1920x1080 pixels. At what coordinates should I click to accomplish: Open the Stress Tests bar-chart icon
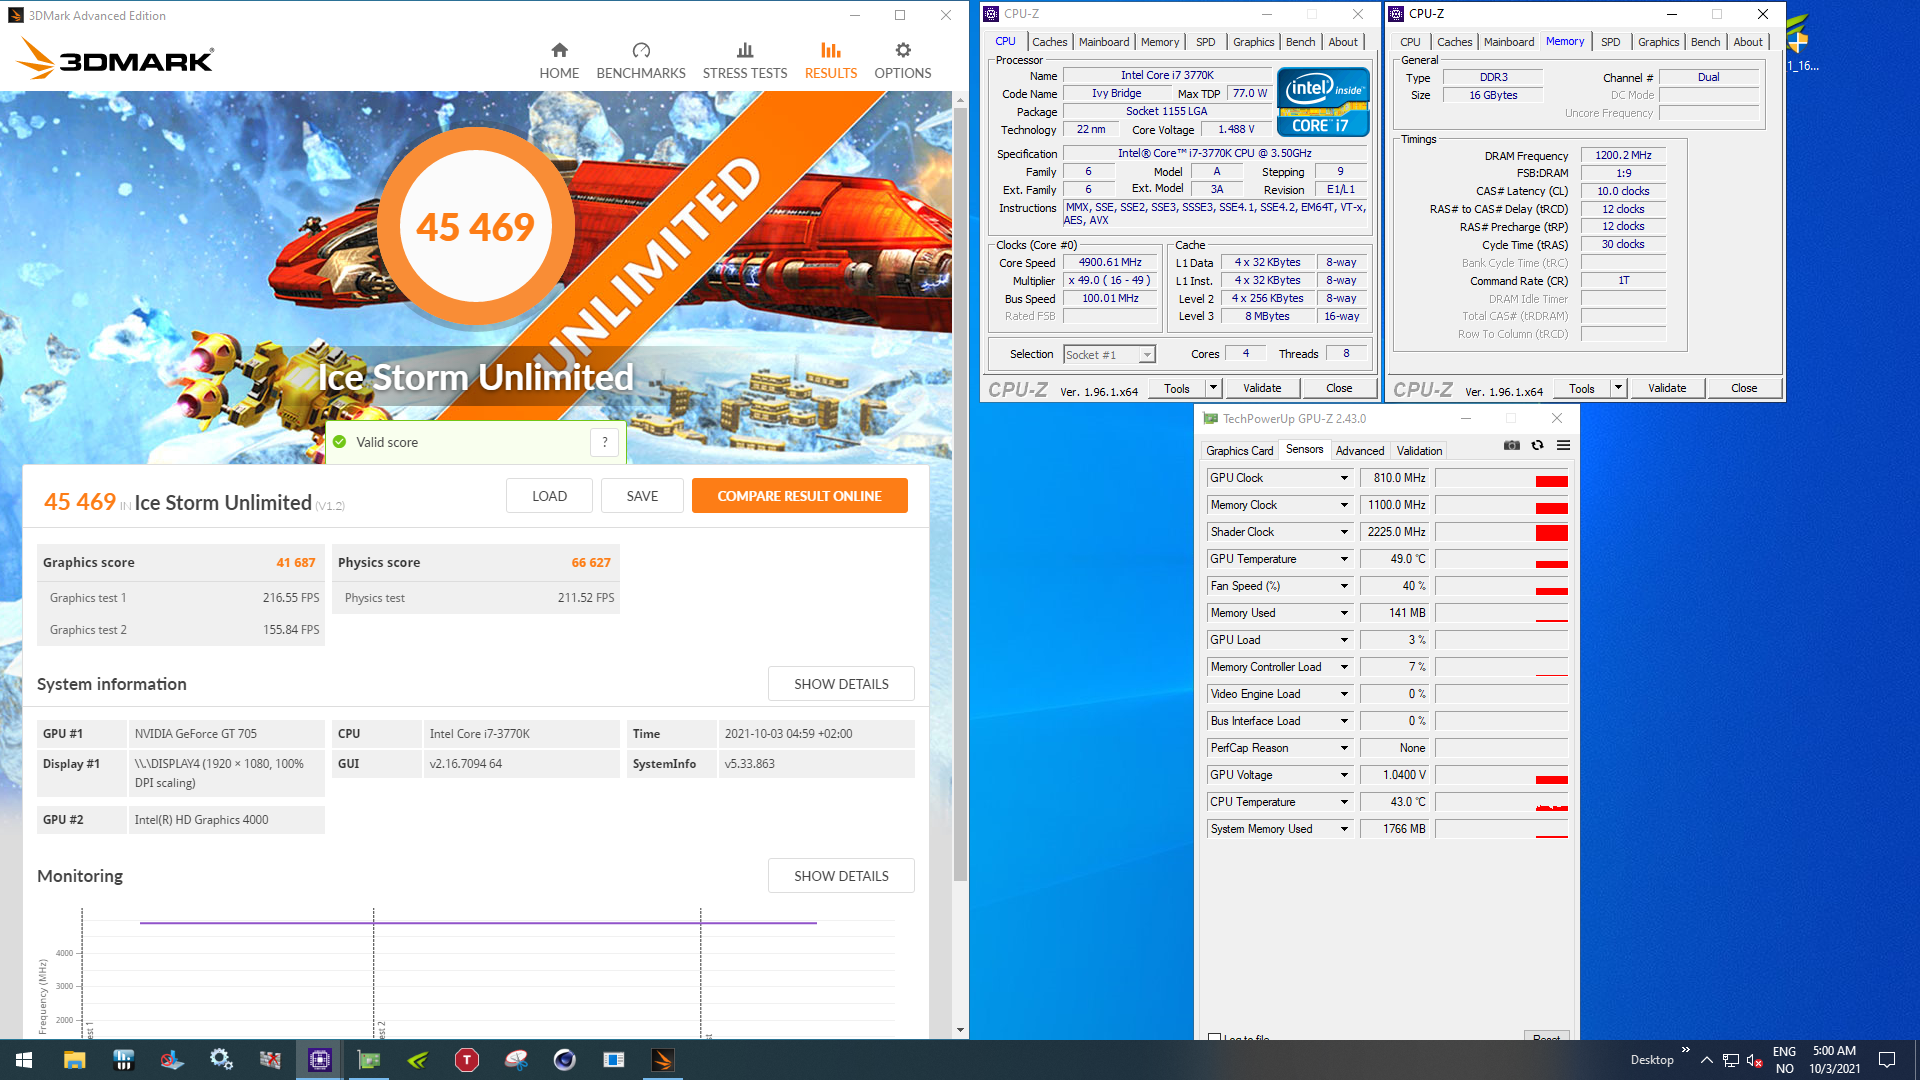pyautogui.click(x=745, y=50)
